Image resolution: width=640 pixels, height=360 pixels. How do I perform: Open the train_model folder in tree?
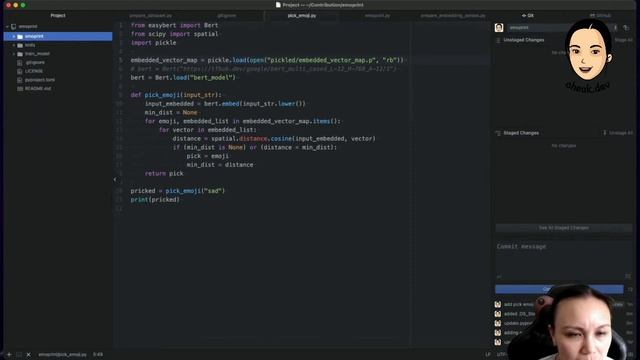click(37, 54)
